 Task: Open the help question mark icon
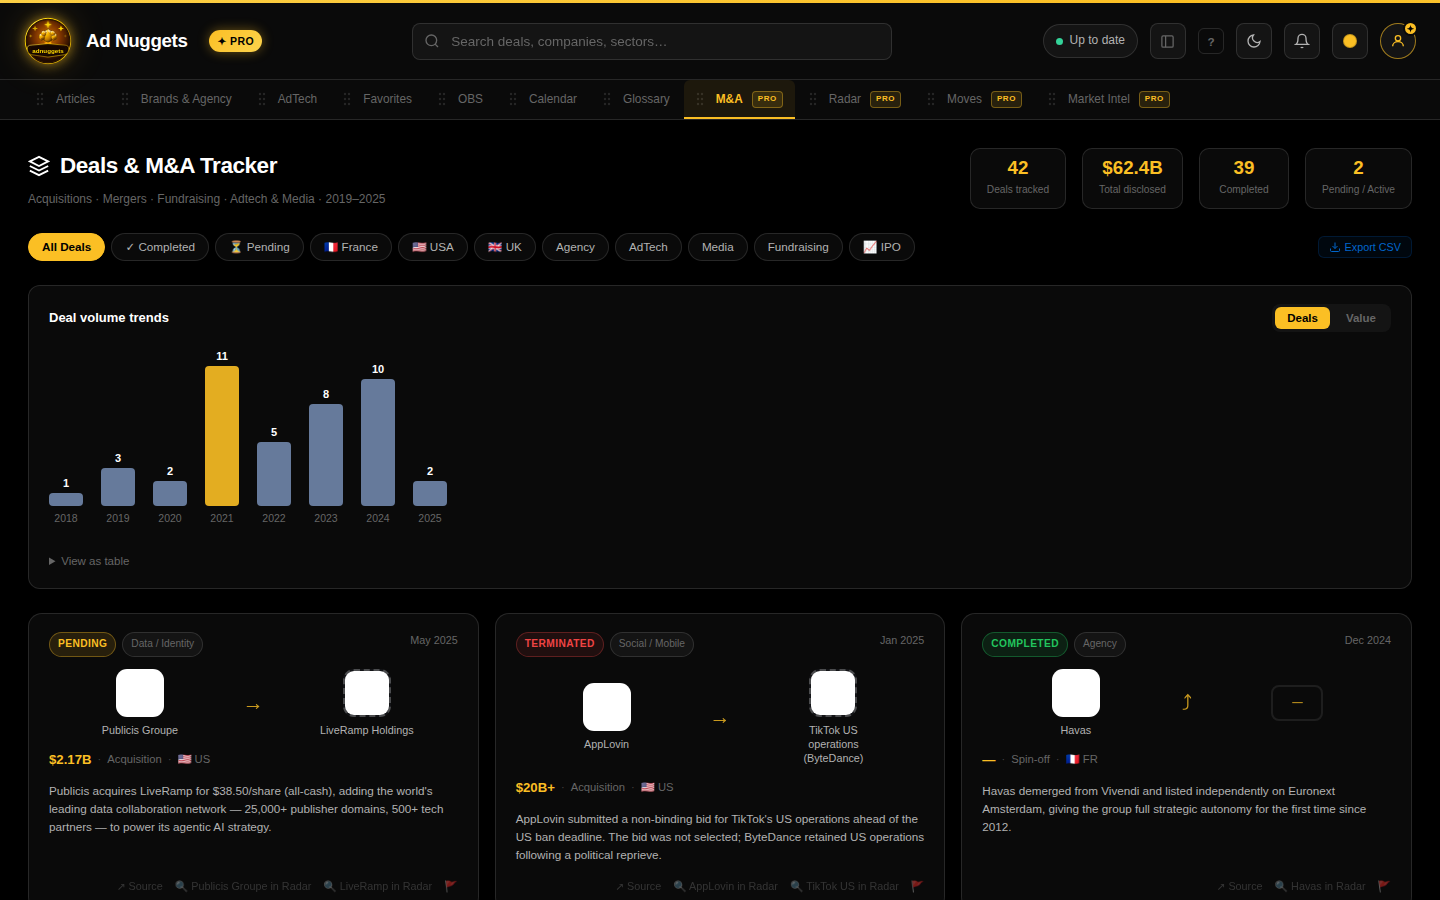tap(1211, 41)
